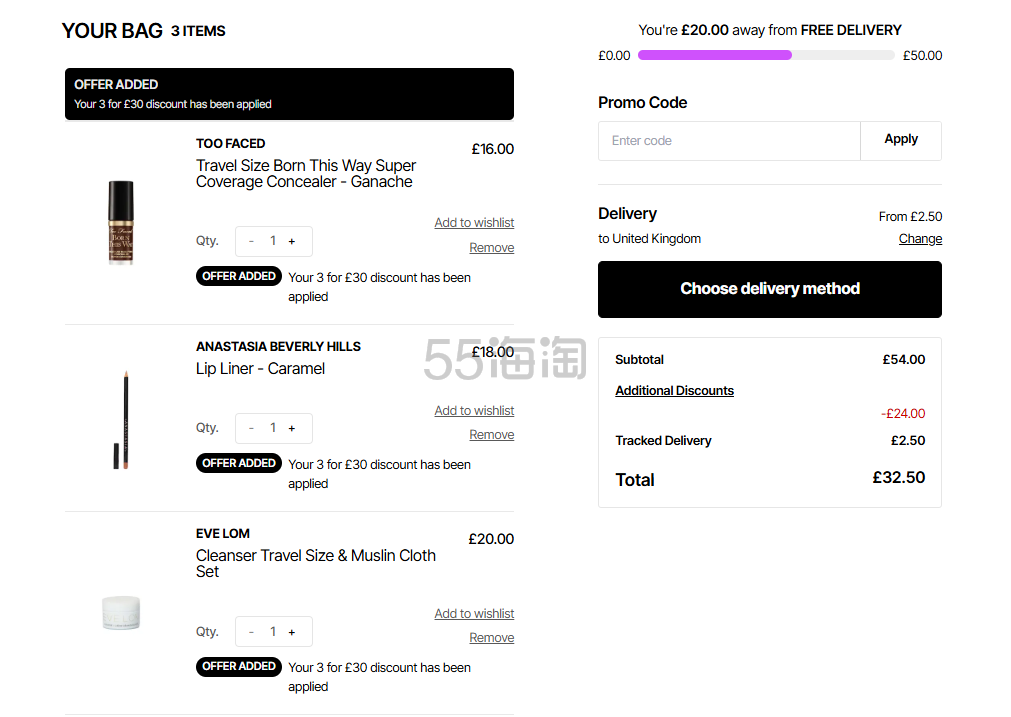1011x717 pixels.
Task: Increase Eve Lom Cleanser set quantity
Action: [x=292, y=632]
